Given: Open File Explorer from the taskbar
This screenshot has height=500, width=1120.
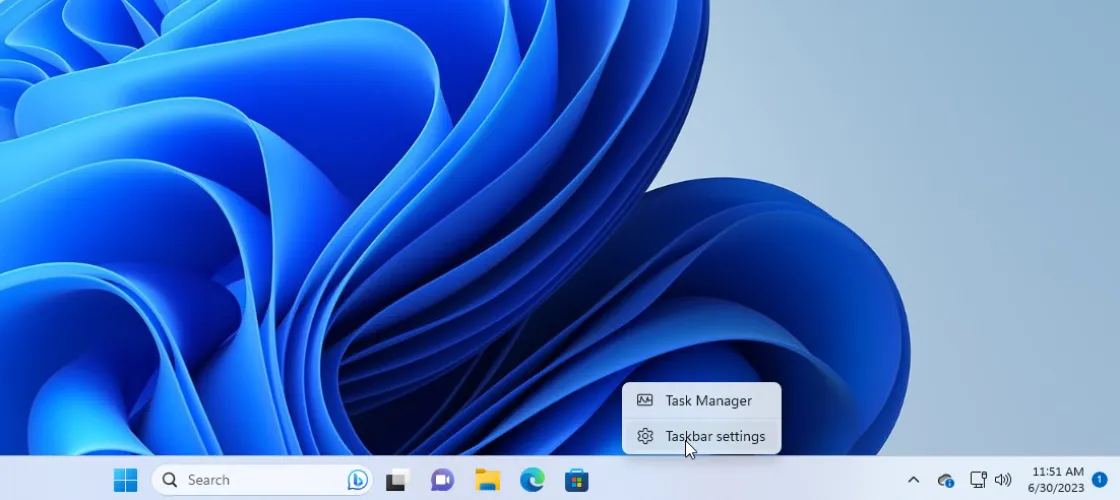Looking at the screenshot, I should point(487,480).
